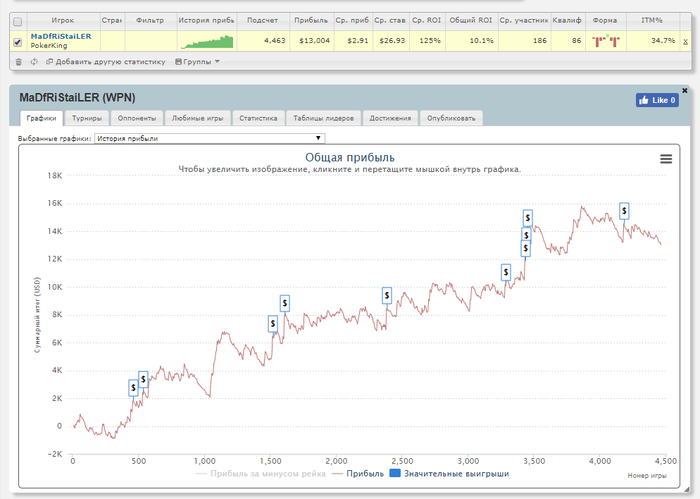This screenshot has height=499, width=700.
Task: Switch to the Турниры tab
Action: 87,118
